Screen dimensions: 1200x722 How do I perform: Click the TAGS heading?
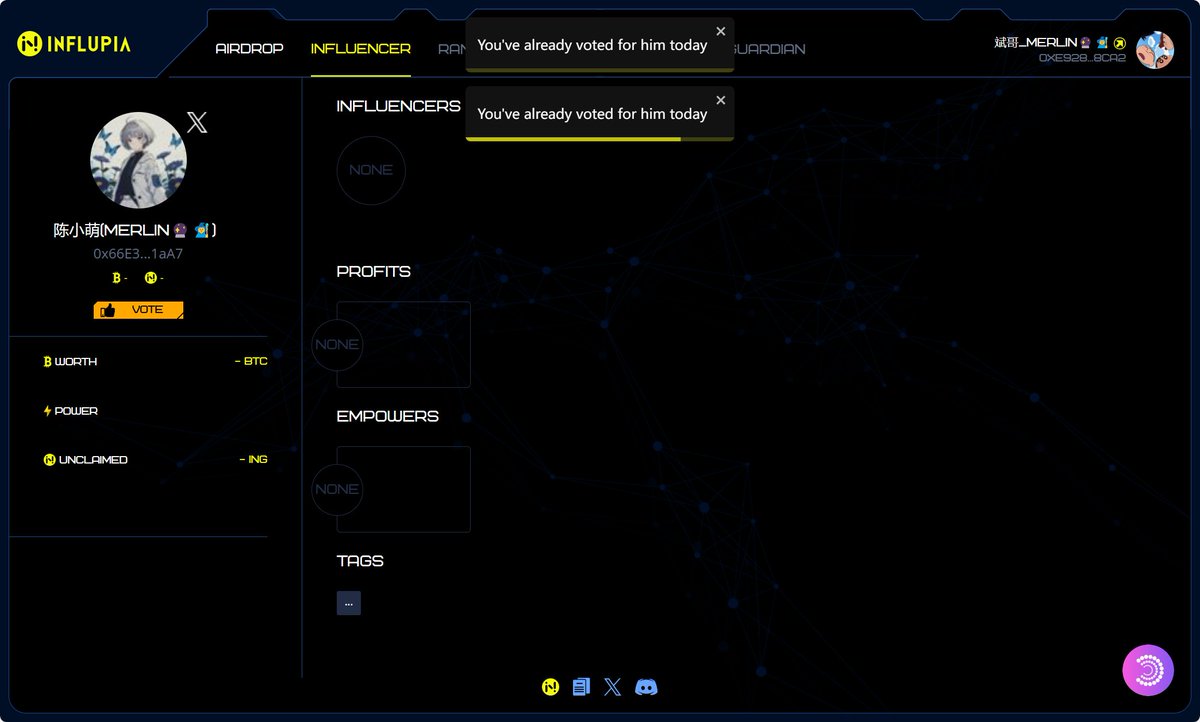[360, 561]
